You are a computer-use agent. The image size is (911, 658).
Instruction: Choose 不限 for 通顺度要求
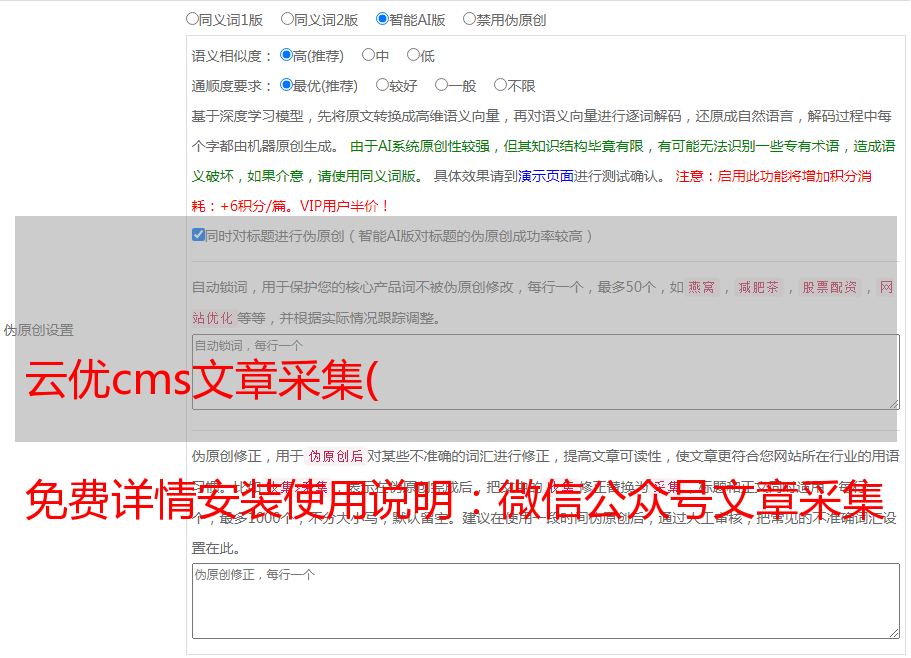500,85
